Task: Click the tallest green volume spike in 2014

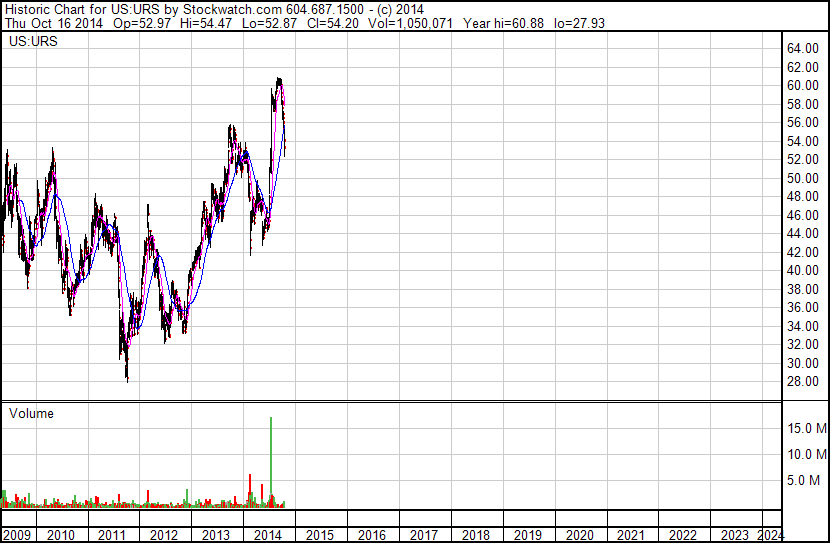Action: [x=271, y=462]
